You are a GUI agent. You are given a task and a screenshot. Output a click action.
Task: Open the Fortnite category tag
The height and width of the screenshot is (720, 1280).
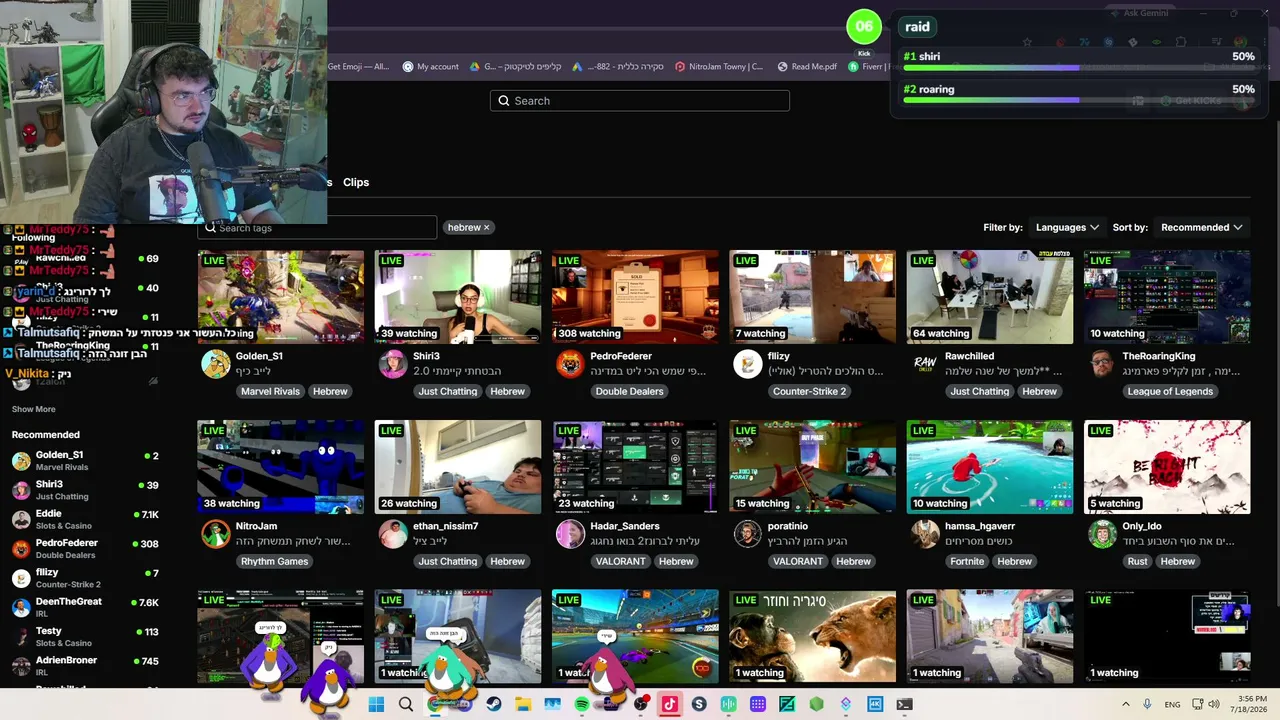click(967, 561)
